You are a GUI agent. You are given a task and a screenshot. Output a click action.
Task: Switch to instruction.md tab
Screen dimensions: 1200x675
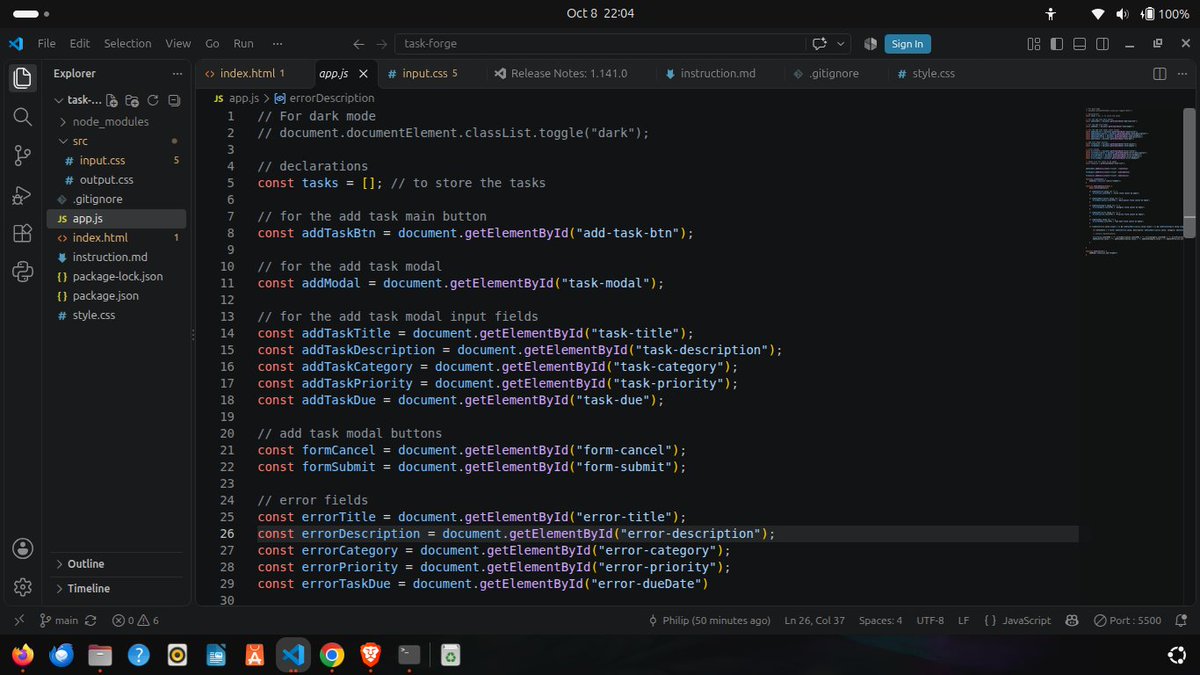(x=717, y=73)
